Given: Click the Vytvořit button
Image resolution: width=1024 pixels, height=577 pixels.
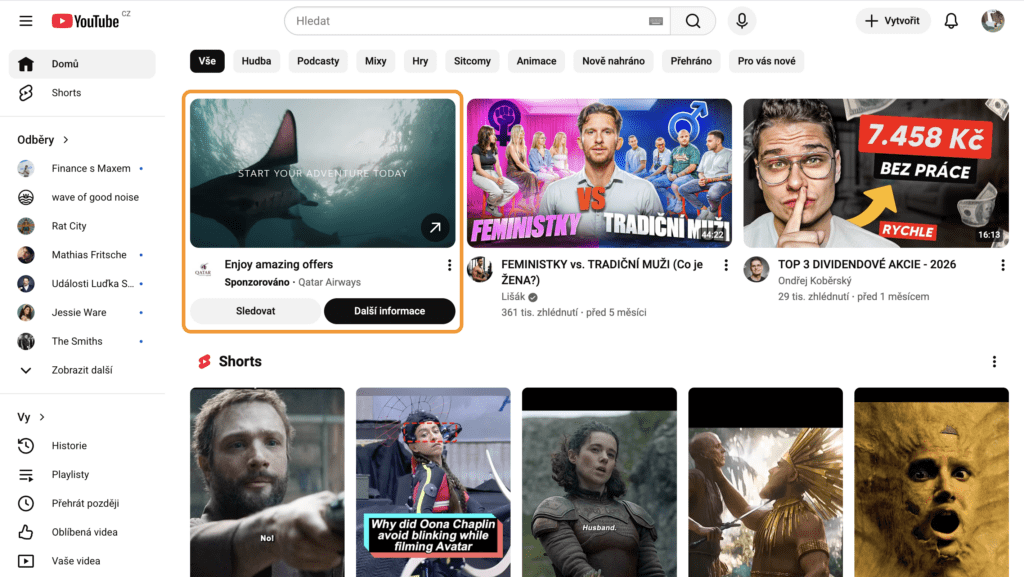Looking at the screenshot, I should pos(893,21).
